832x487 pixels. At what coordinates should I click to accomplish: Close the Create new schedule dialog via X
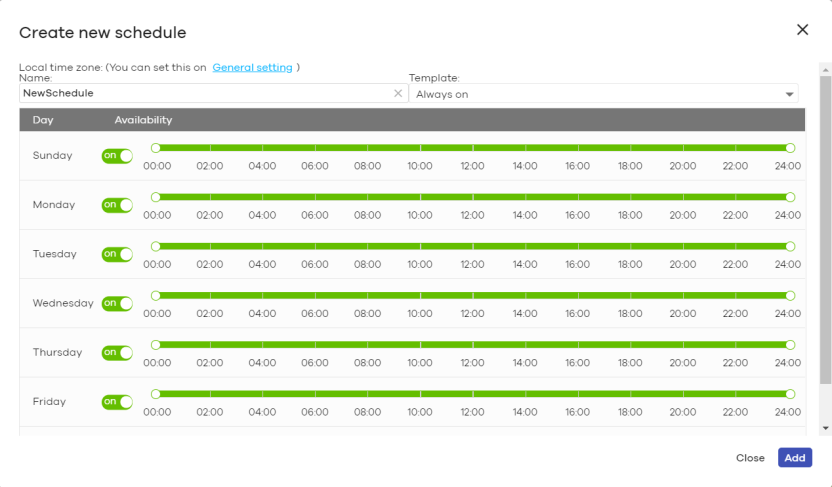pos(802,30)
